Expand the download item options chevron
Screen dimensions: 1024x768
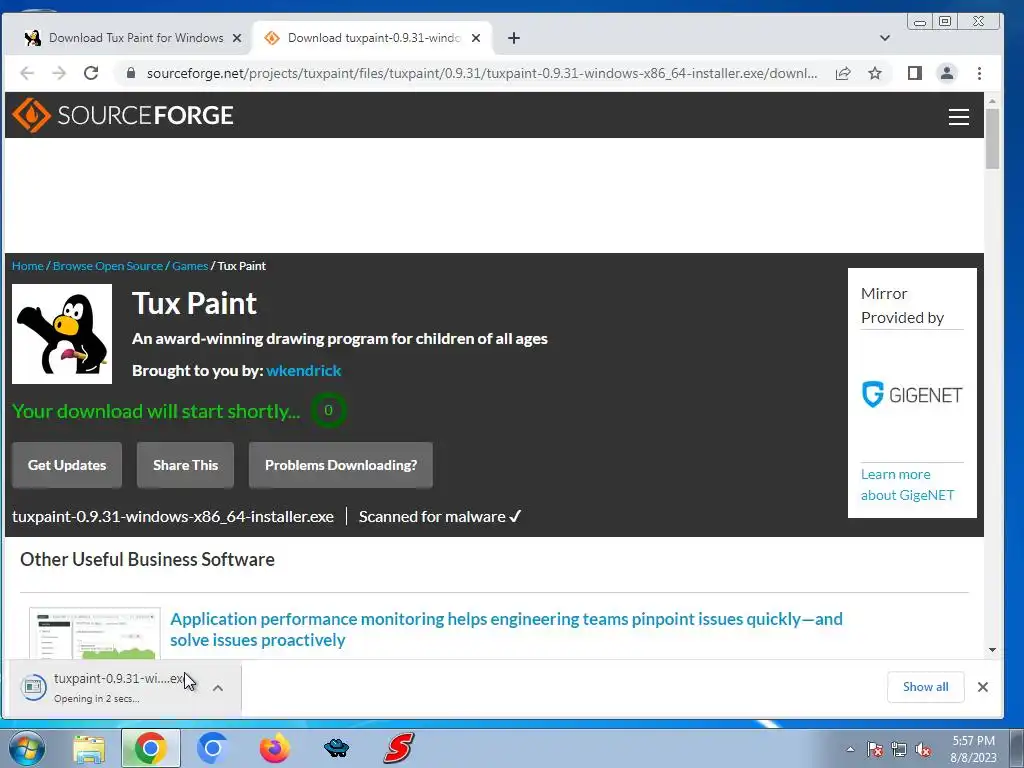218,688
